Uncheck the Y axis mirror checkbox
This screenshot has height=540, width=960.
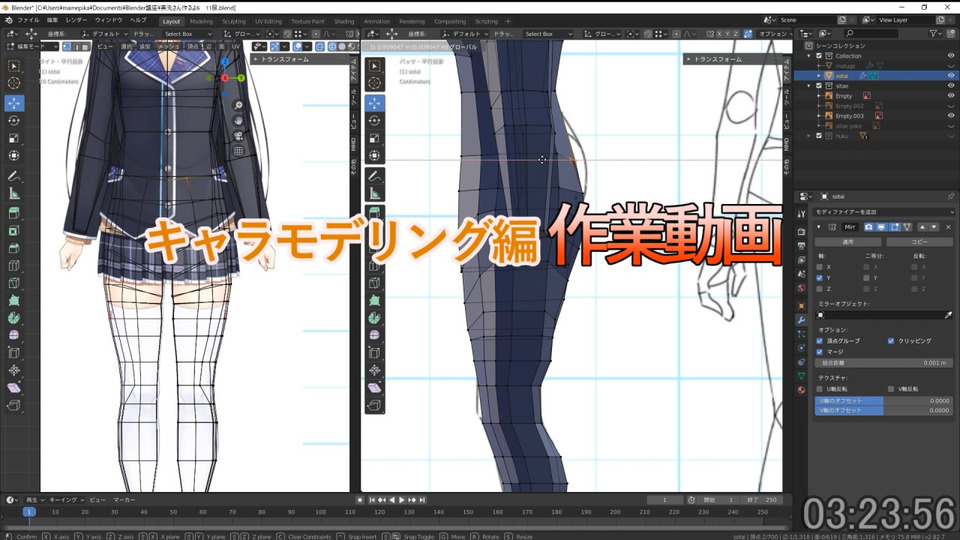(x=820, y=278)
